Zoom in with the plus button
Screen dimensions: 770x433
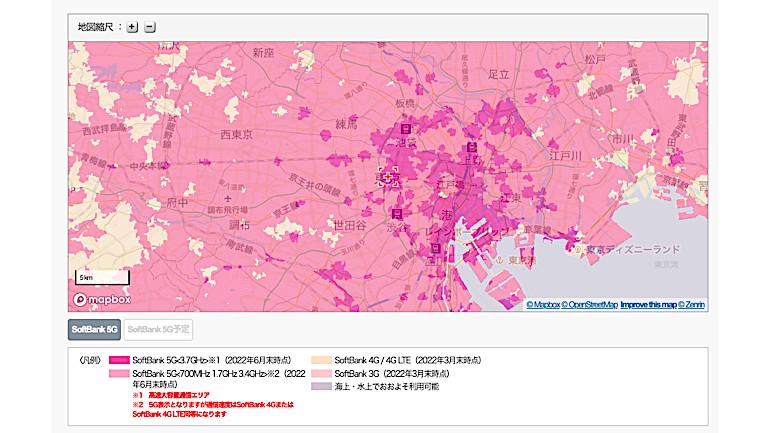click(x=132, y=27)
